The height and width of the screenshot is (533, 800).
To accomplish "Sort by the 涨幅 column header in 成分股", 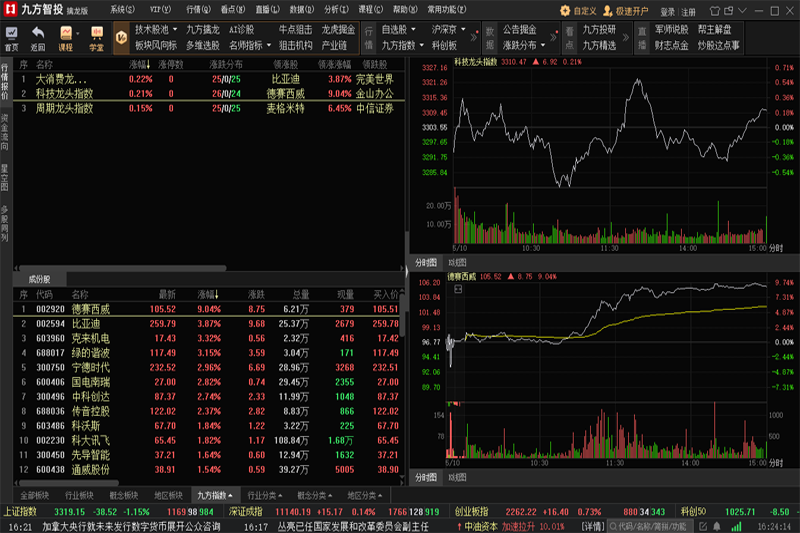I will (x=209, y=295).
